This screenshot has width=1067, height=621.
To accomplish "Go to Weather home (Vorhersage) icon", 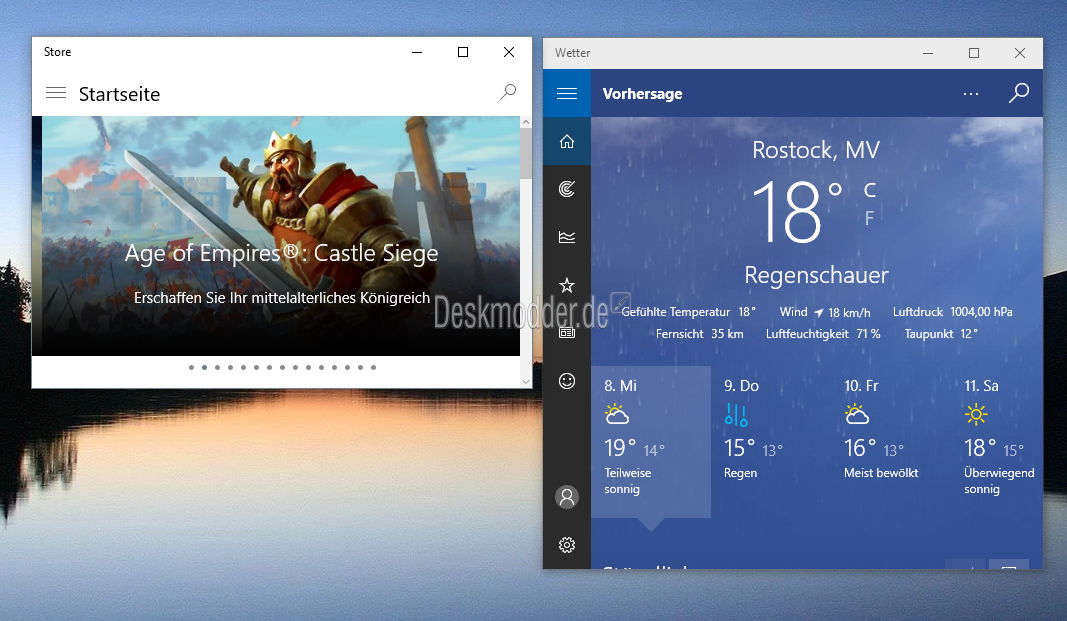I will pos(567,141).
